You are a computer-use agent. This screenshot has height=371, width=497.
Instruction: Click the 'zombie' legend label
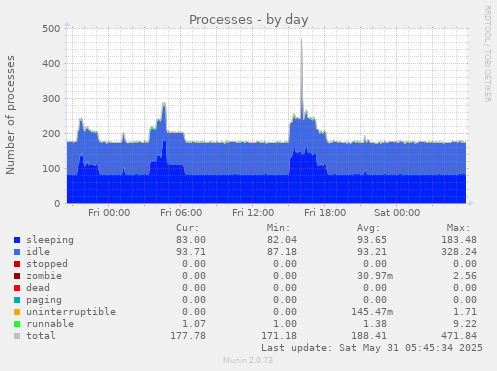coord(44,276)
